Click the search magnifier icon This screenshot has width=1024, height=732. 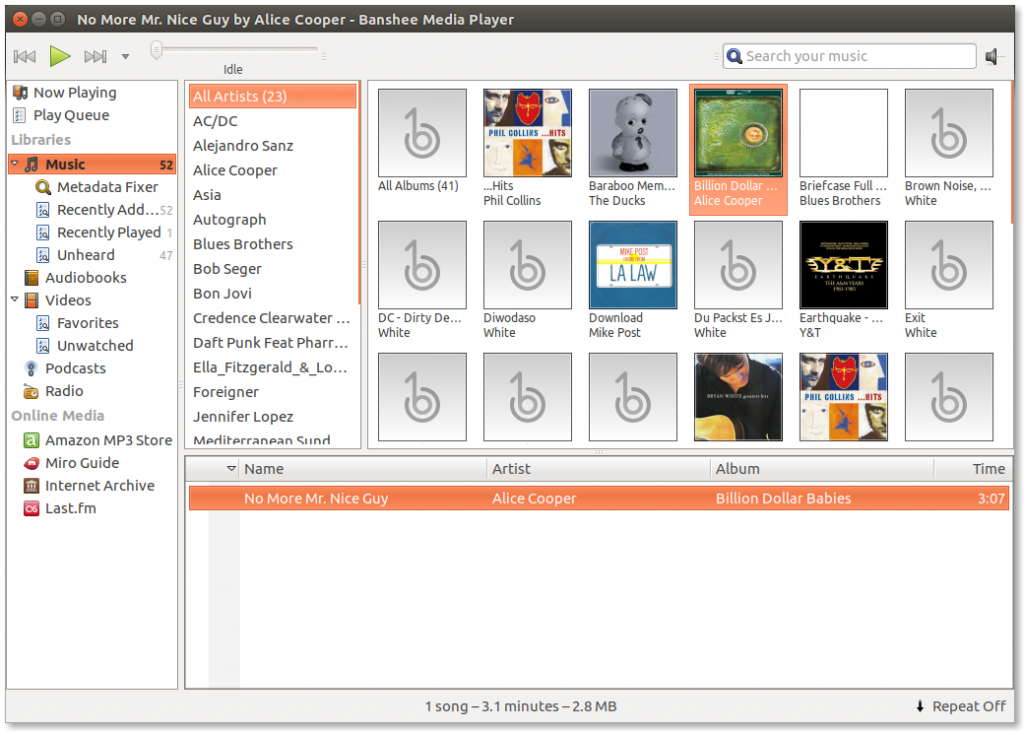pos(735,56)
